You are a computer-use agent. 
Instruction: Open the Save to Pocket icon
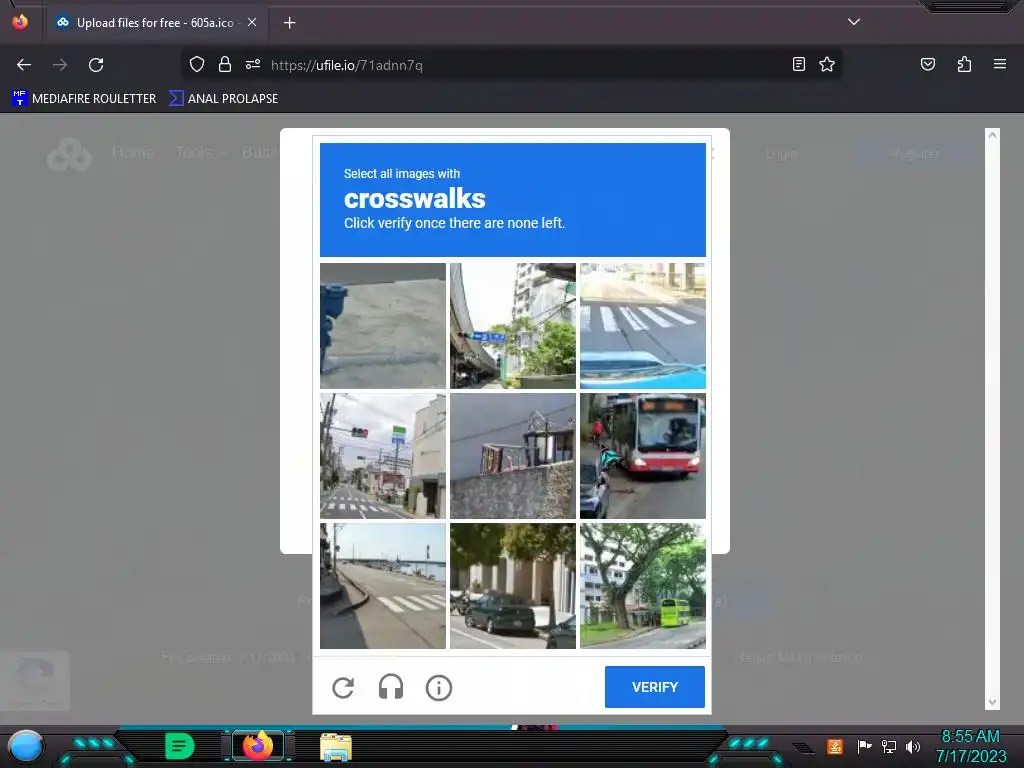[x=927, y=64]
